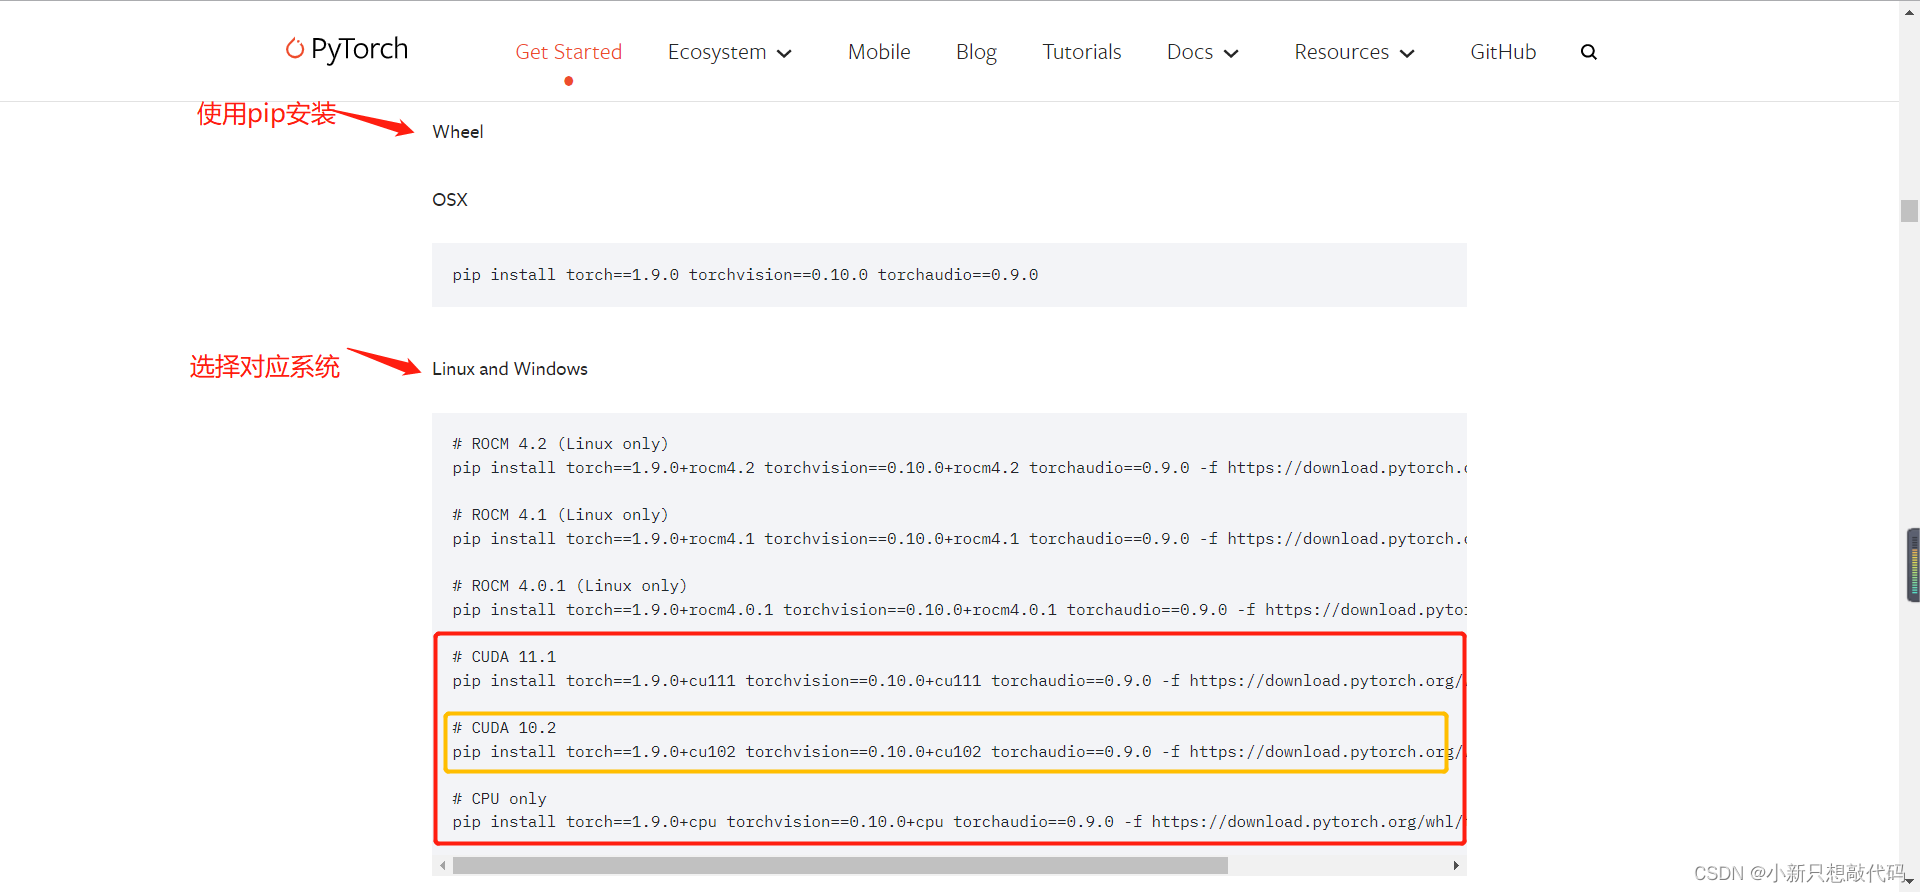Click the '# CUDA 11.1' comment line
1920x892 pixels.
[504, 657]
